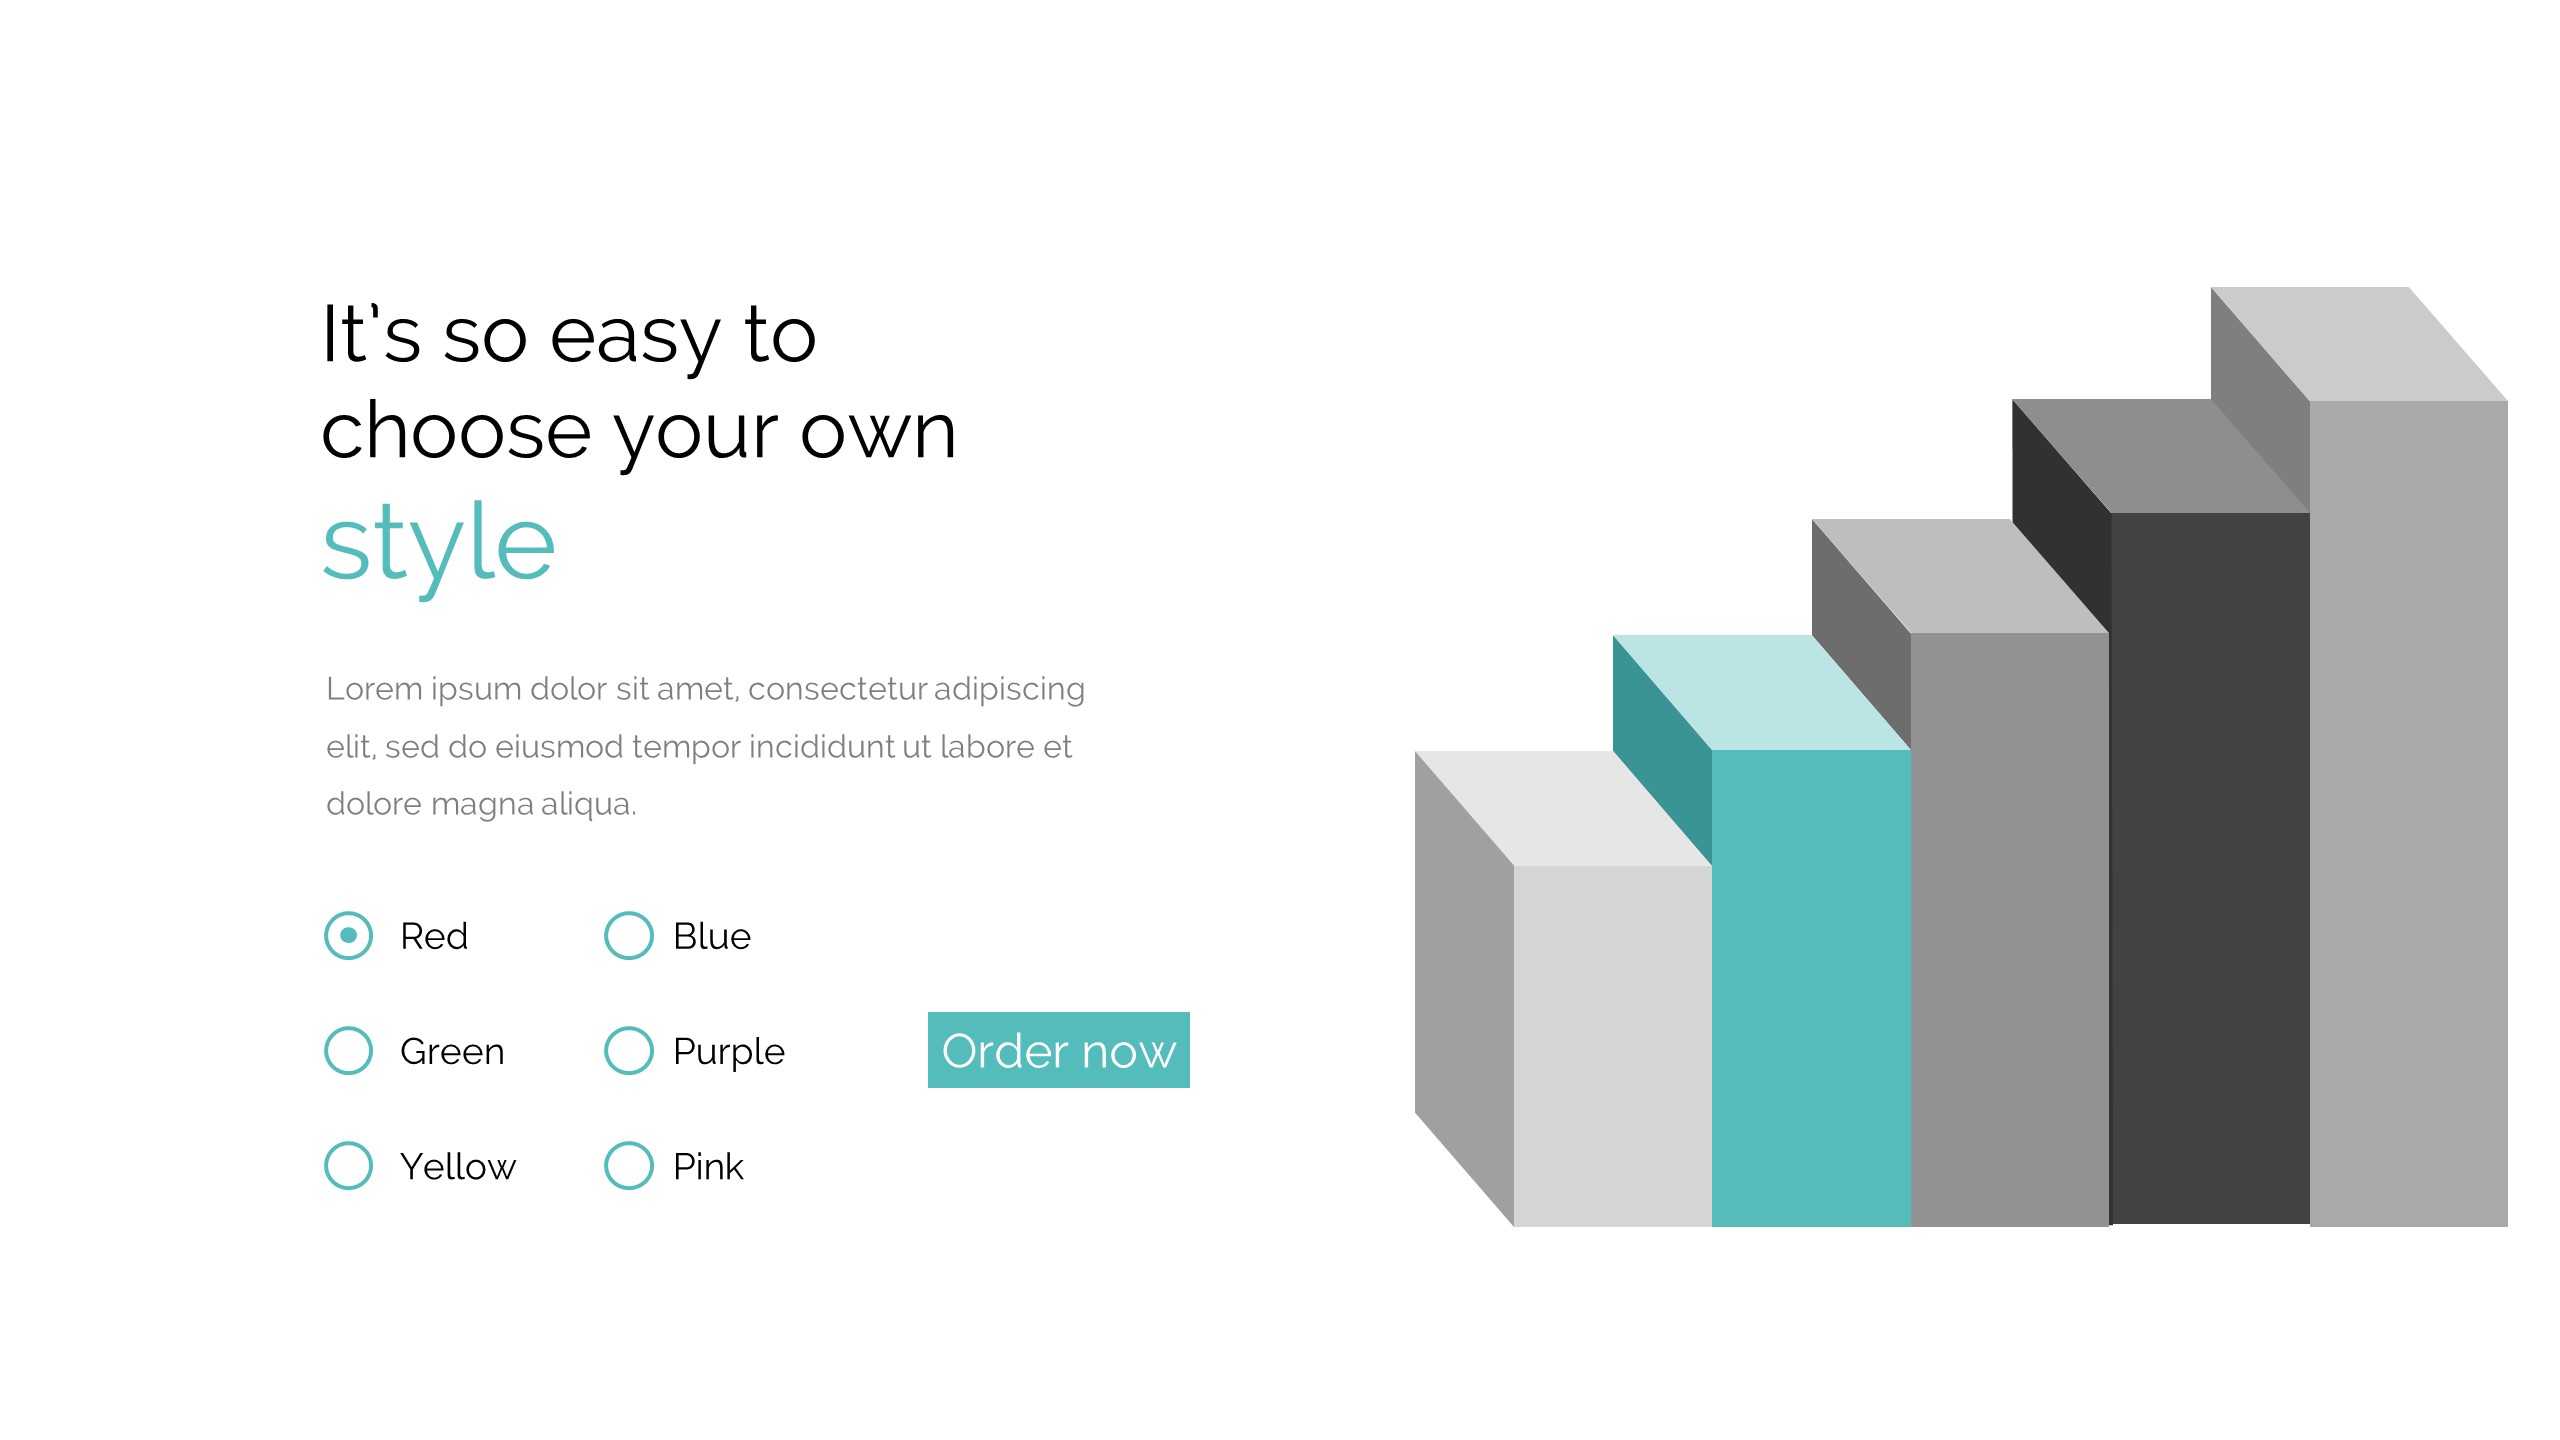The width and height of the screenshot is (2560, 1440).
Task: Click the Pink label text
Action: (708, 1167)
